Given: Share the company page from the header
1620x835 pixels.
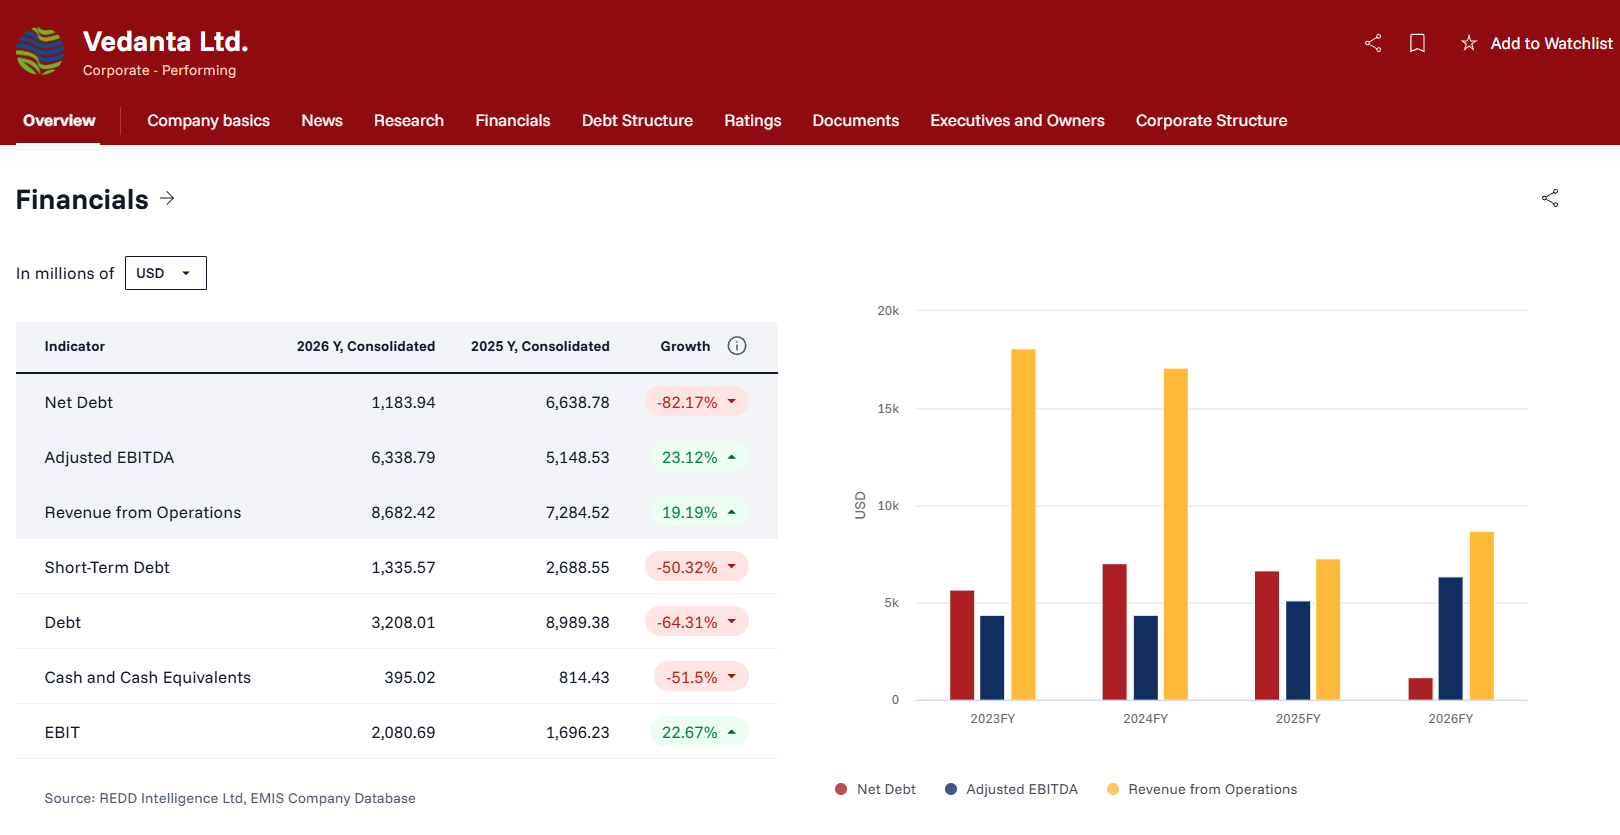Looking at the screenshot, I should pyautogui.click(x=1373, y=43).
